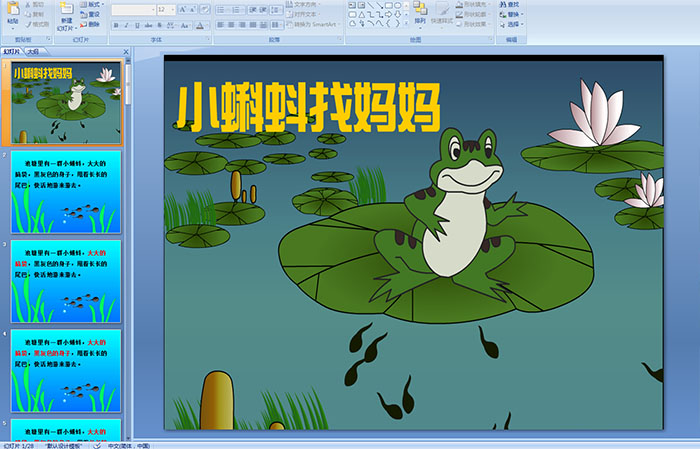Increase the font size with the large A icon
Viewport: 700px width, 449px height.
(183, 9)
